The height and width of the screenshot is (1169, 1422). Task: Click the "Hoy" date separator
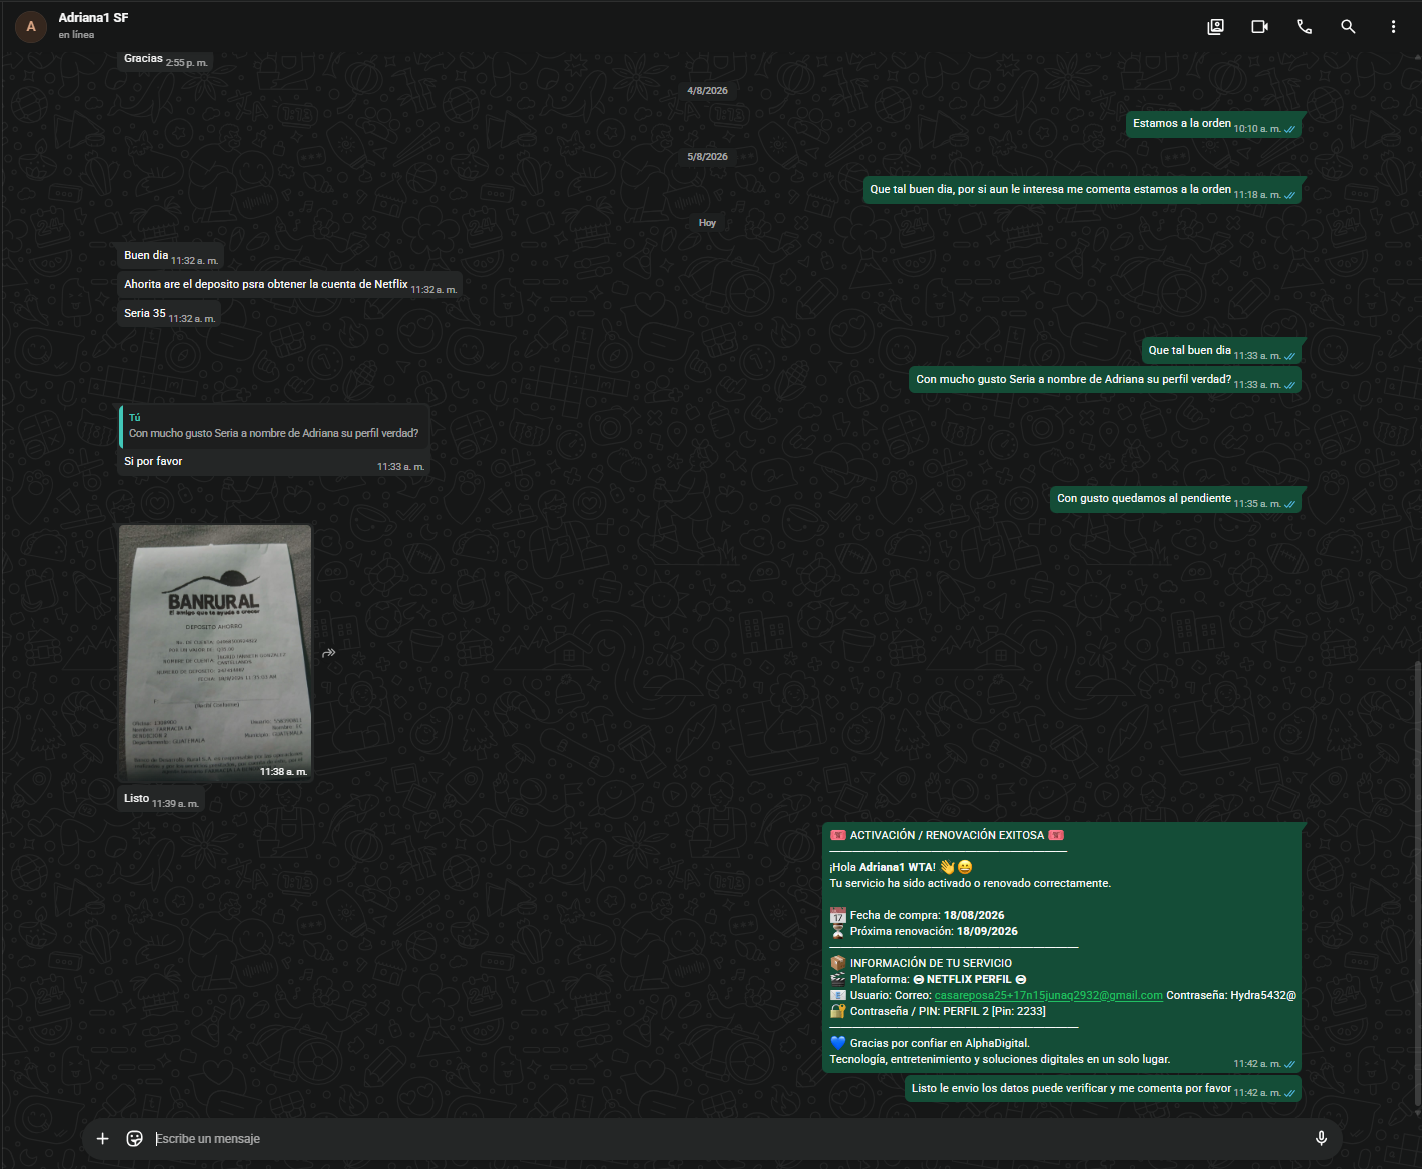pyautogui.click(x=707, y=223)
